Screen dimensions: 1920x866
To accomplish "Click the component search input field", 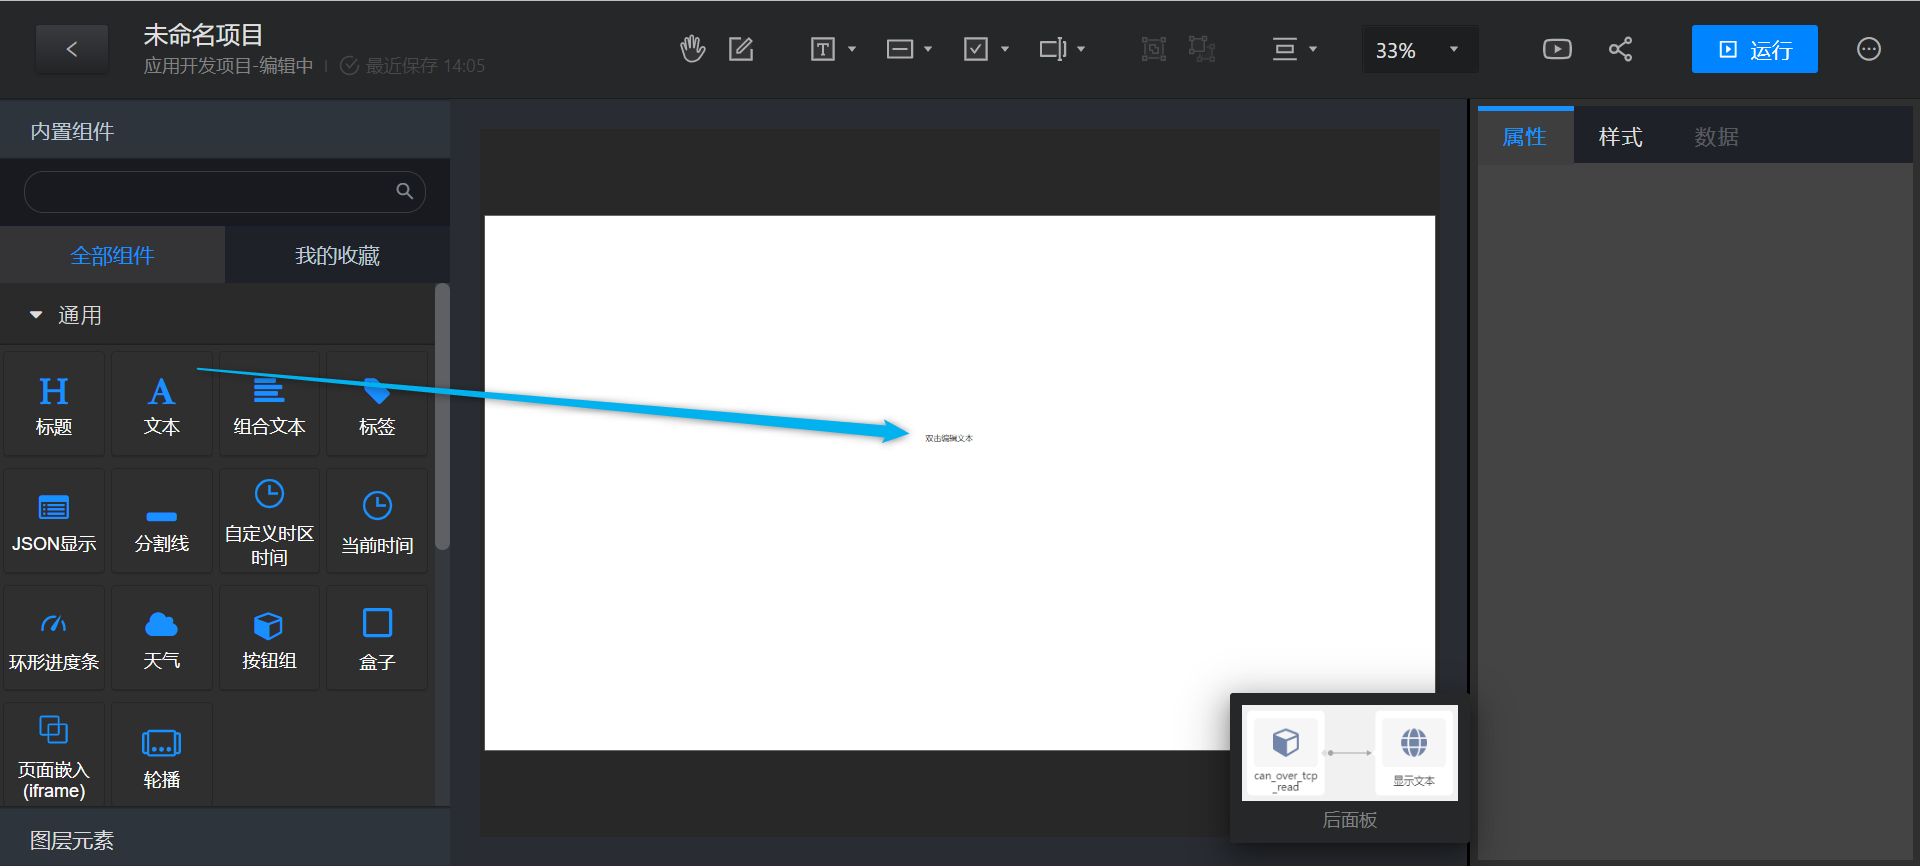I will [210, 191].
